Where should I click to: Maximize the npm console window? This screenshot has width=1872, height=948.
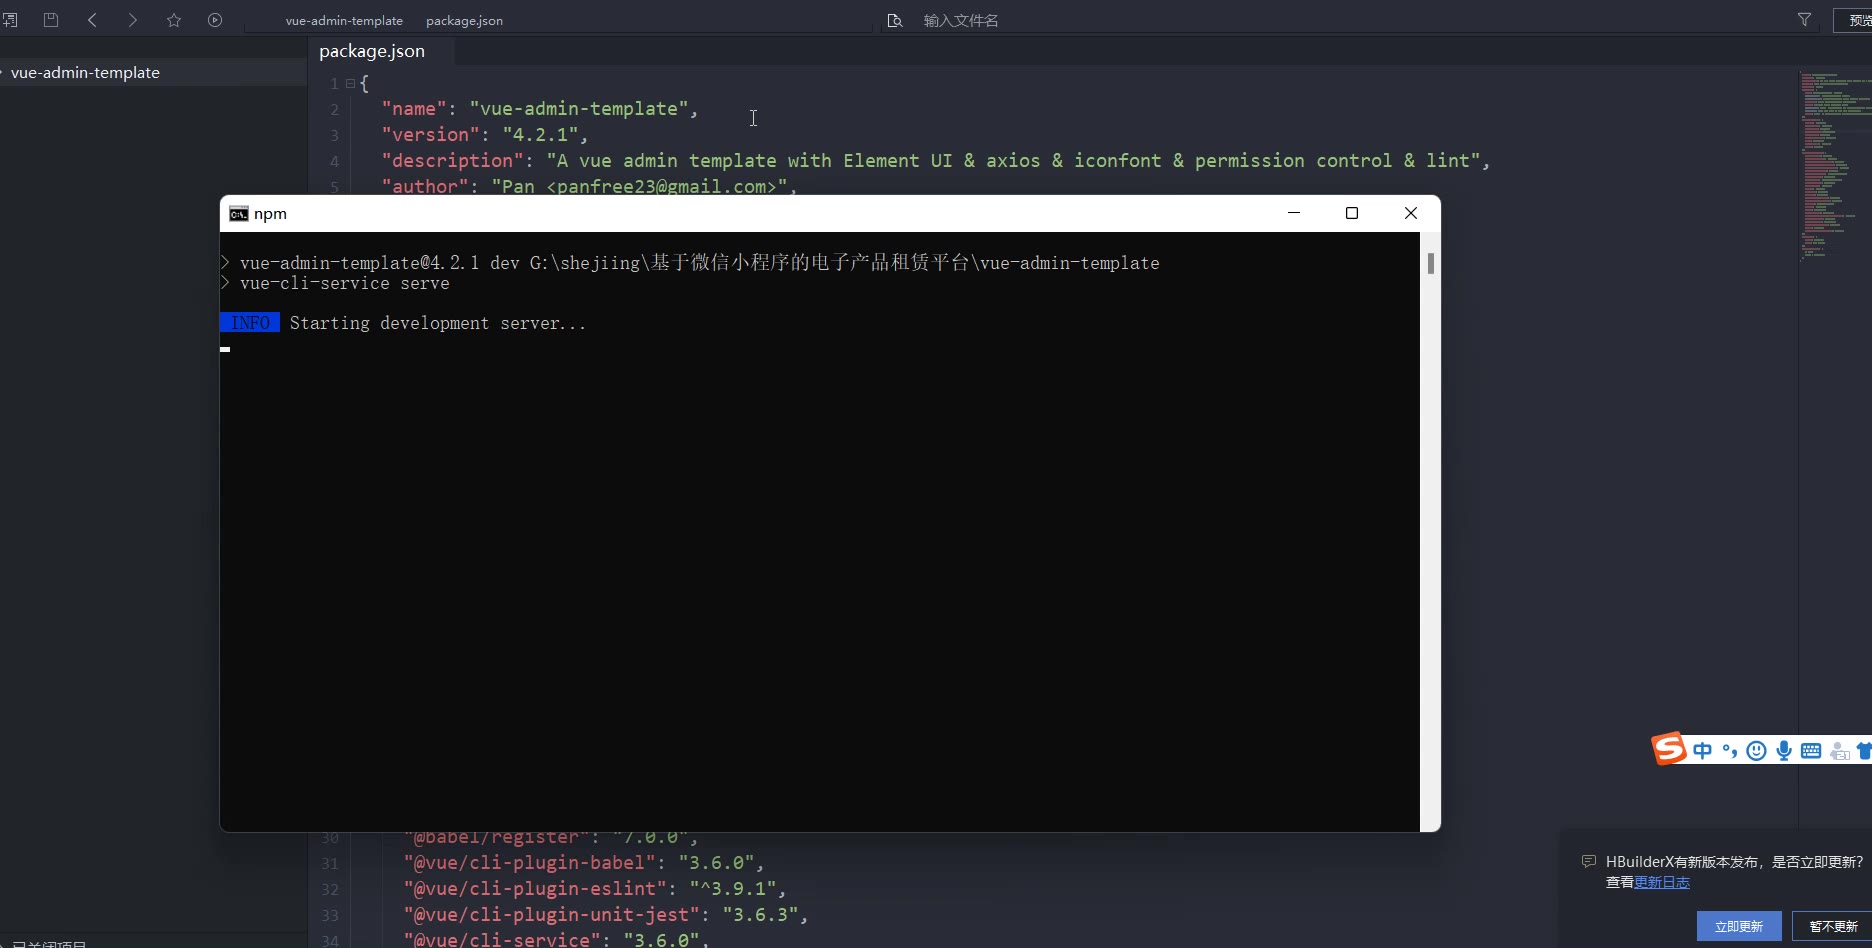click(x=1352, y=213)
